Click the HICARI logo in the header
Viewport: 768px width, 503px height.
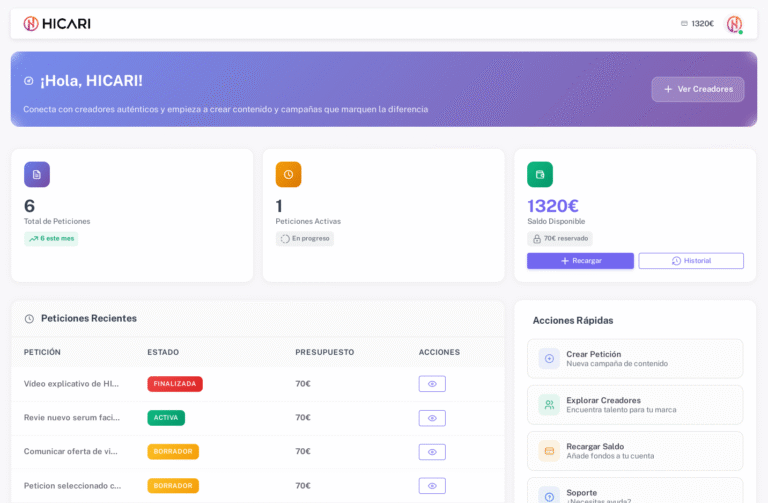coord(57,24)
